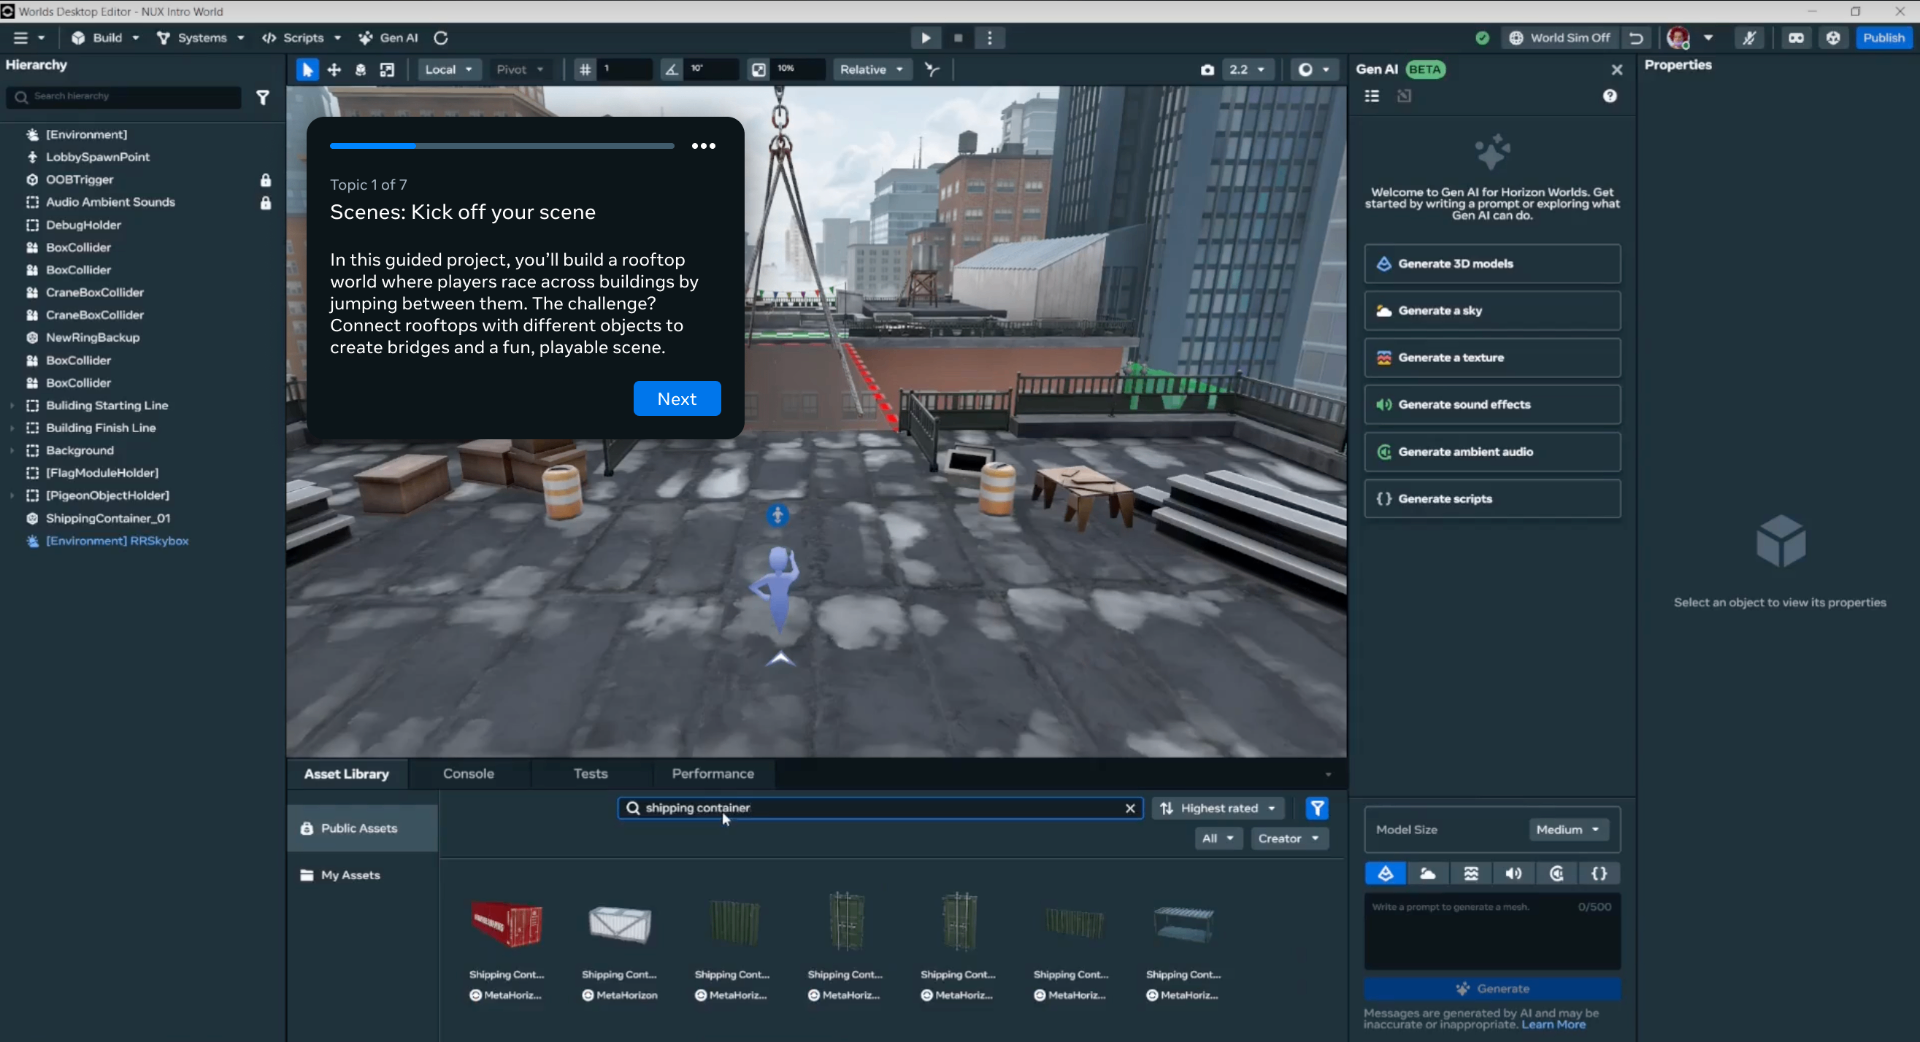Toggle rotation angle snapping
This screenshot has width=1920, height=1042.
click(671, 70)
